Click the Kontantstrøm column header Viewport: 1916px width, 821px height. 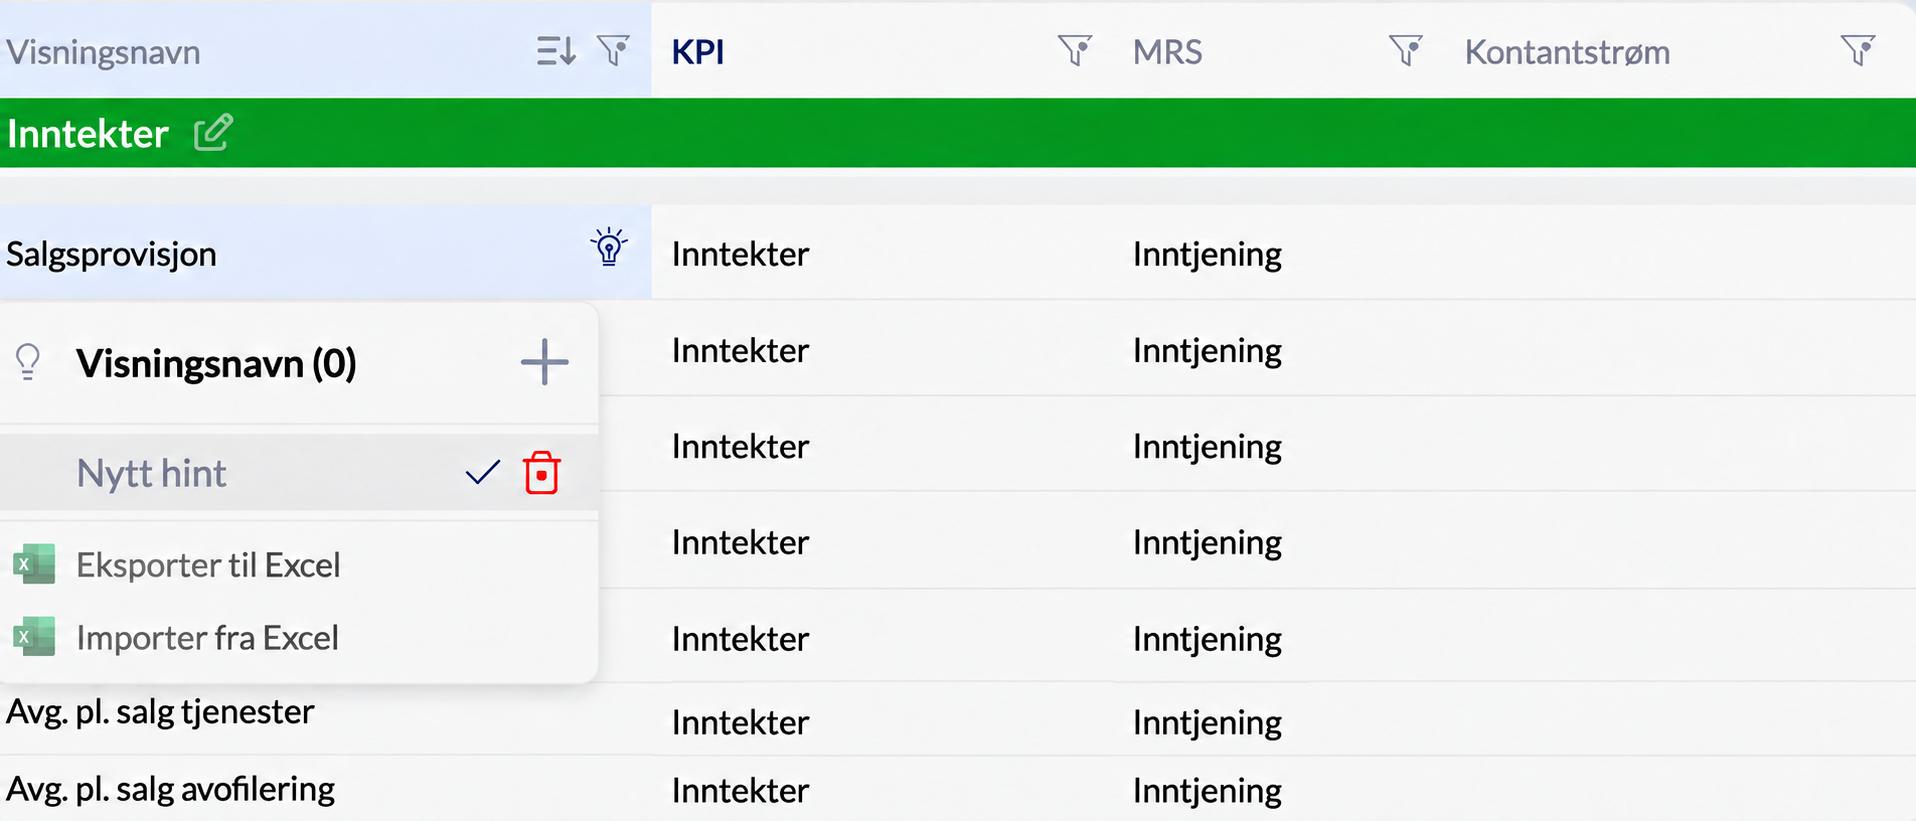point(1567,52)
